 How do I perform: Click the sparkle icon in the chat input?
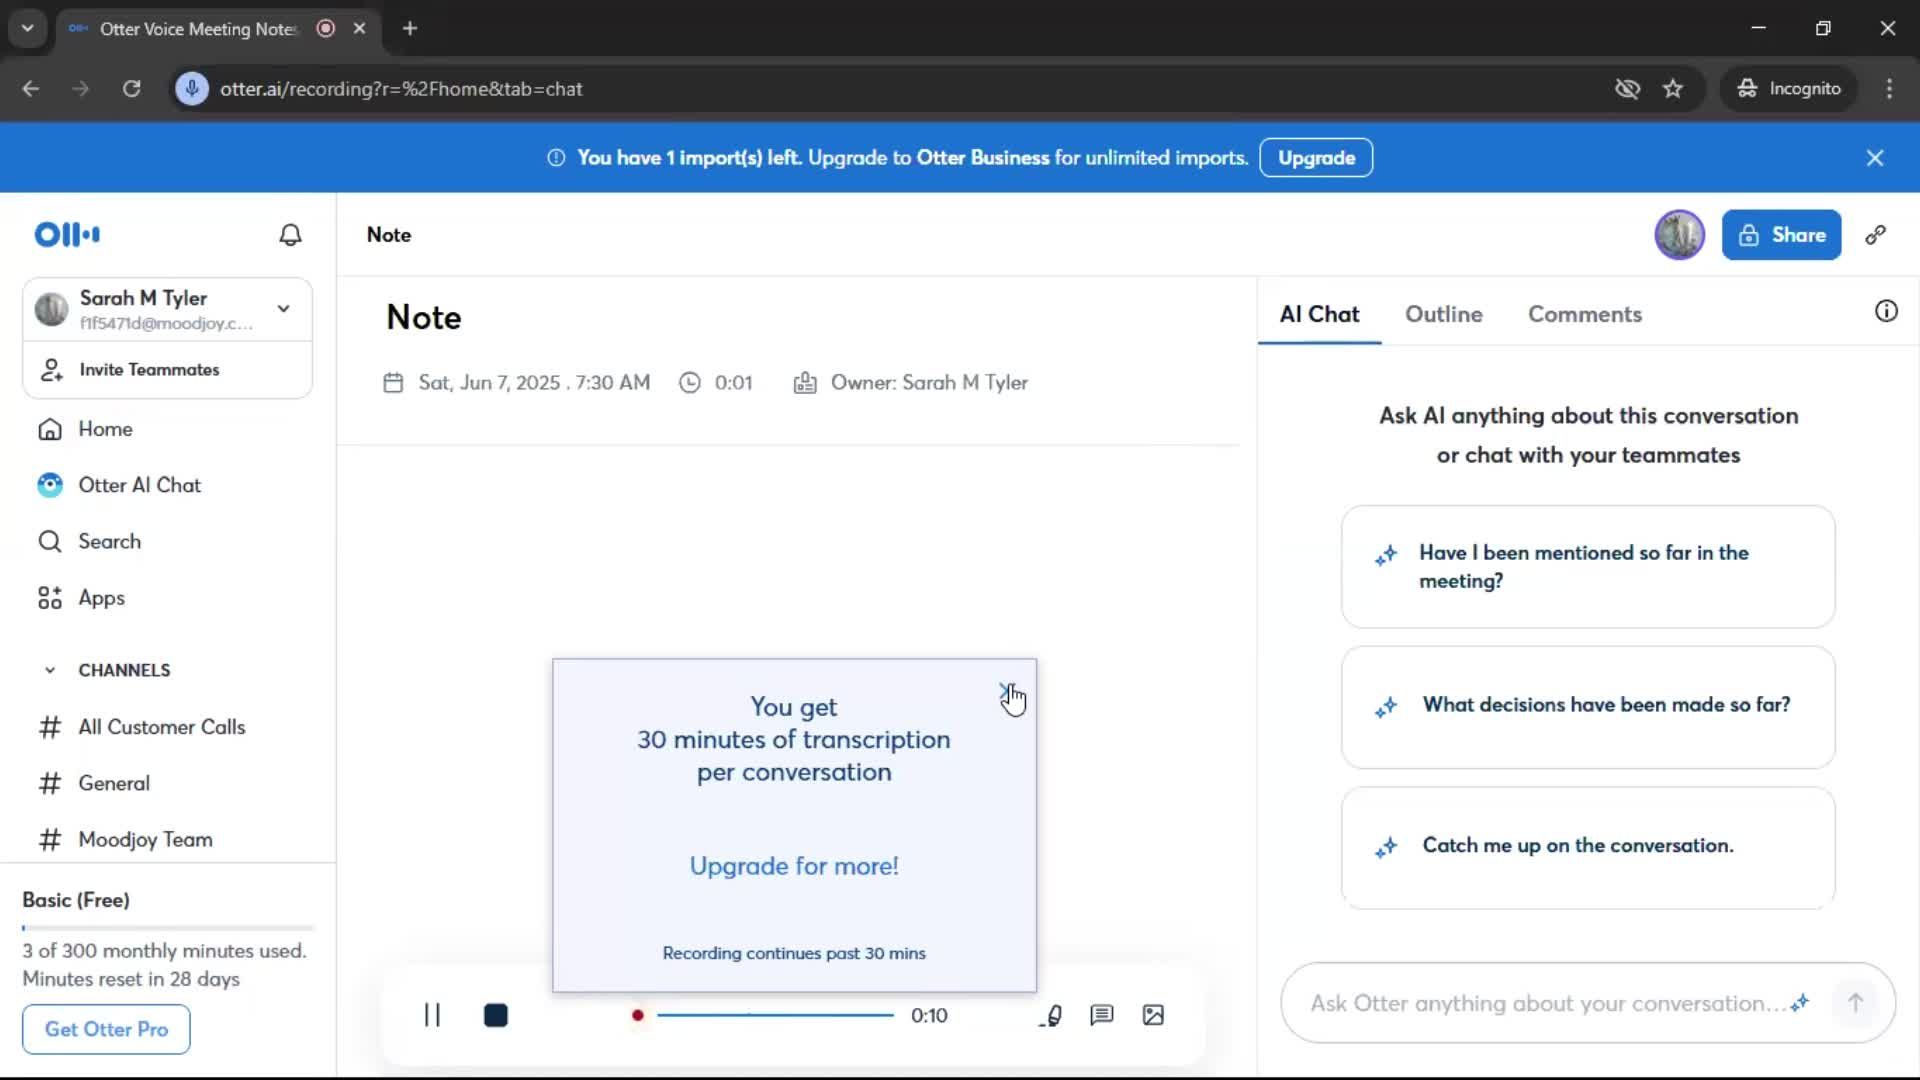pos(1800,1003)
